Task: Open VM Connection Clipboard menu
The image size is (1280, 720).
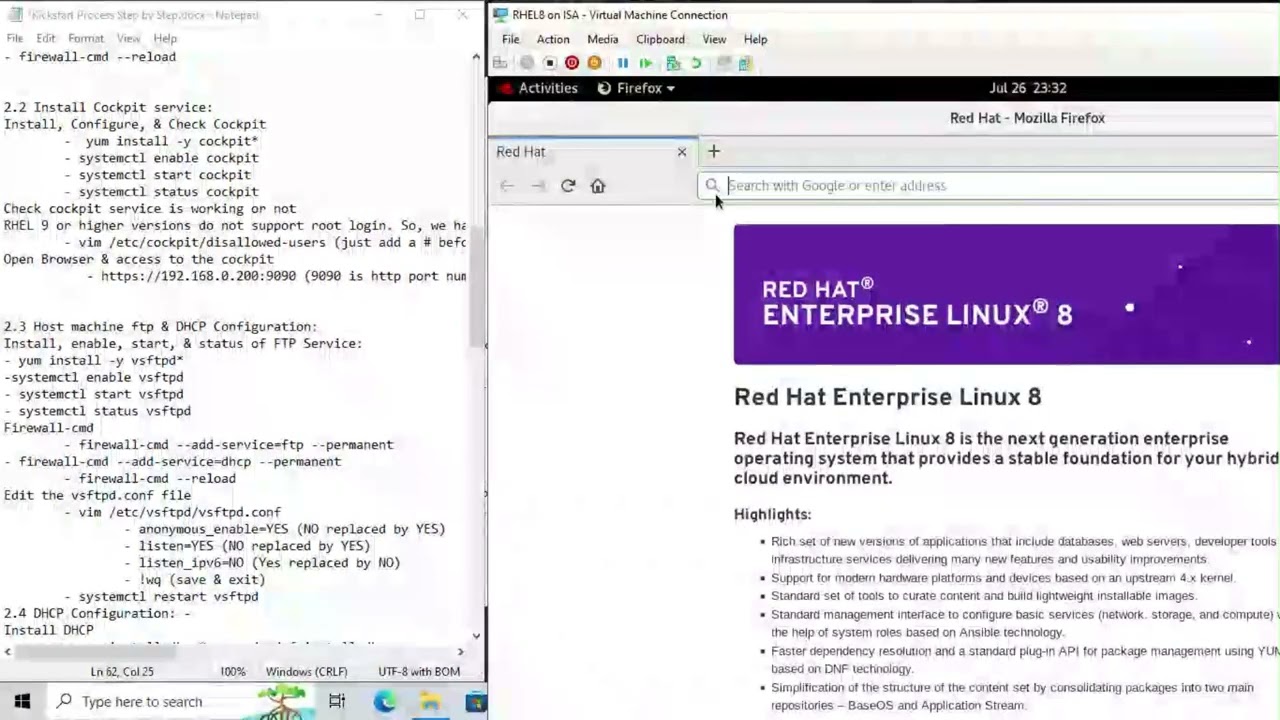Action: 660,39
